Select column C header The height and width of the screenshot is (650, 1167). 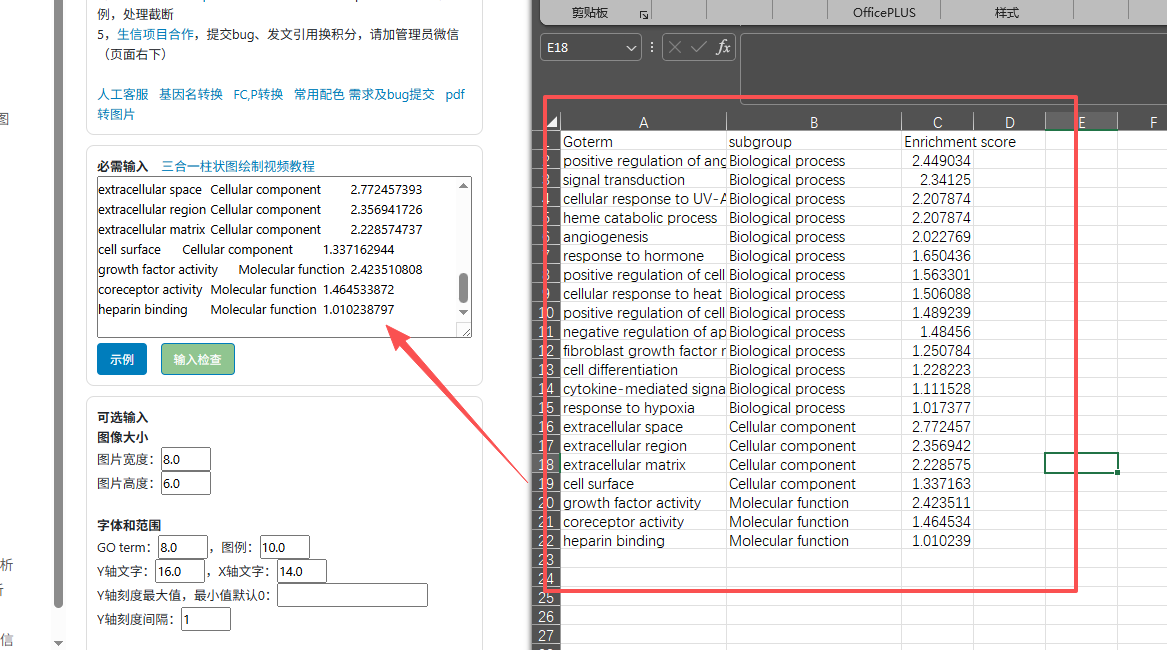coord(937,123)
